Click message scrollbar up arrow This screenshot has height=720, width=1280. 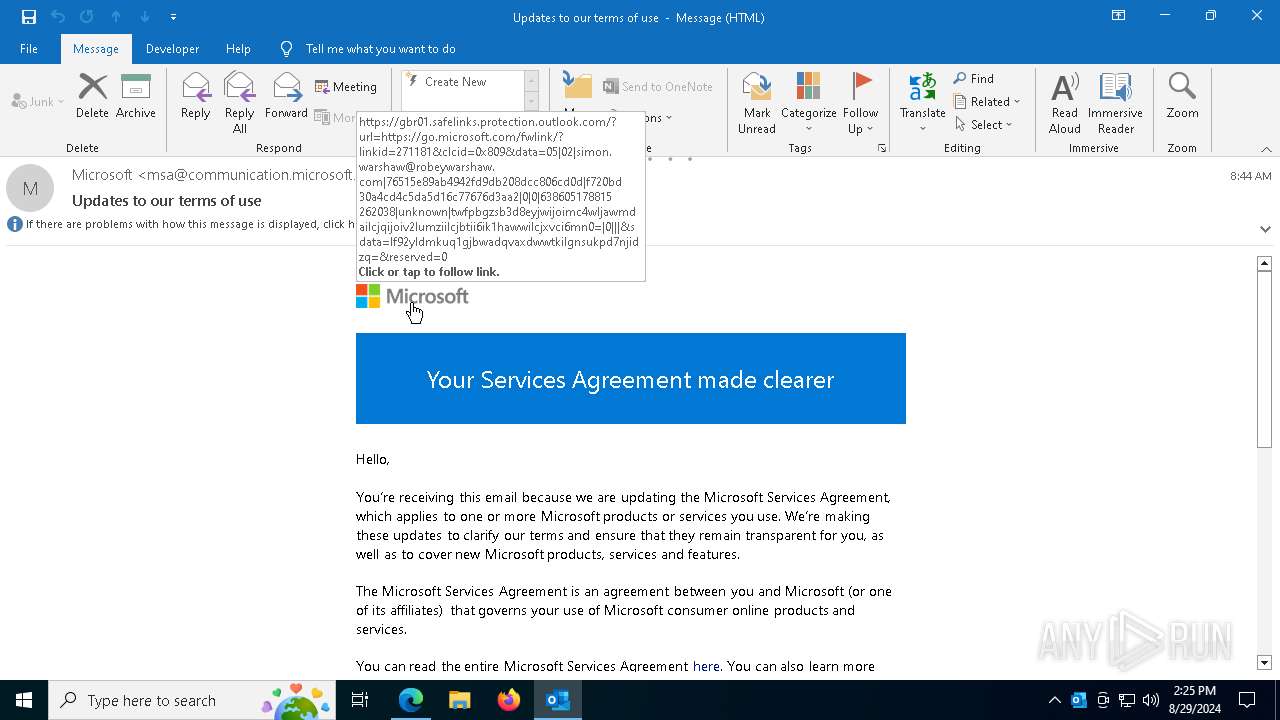1264,264
